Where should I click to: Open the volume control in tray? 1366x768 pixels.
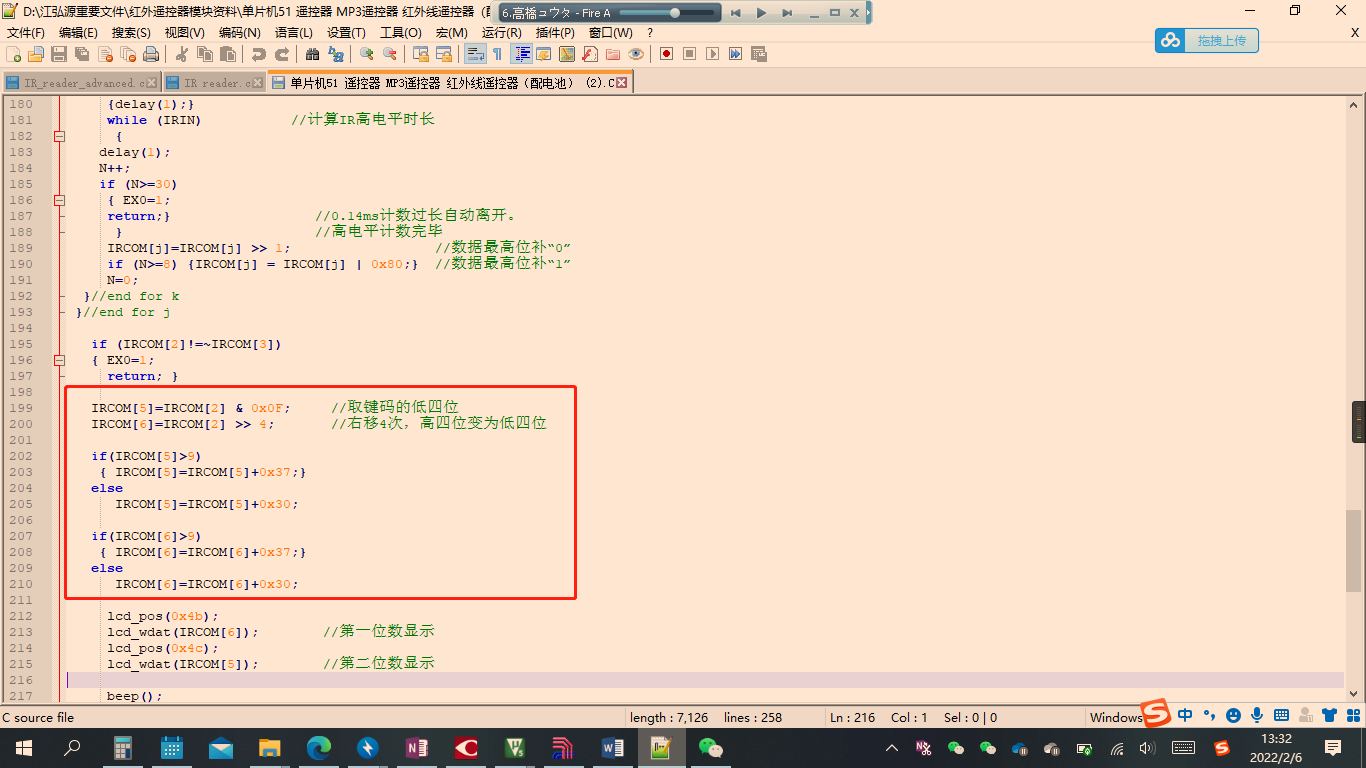point(1148,748)
